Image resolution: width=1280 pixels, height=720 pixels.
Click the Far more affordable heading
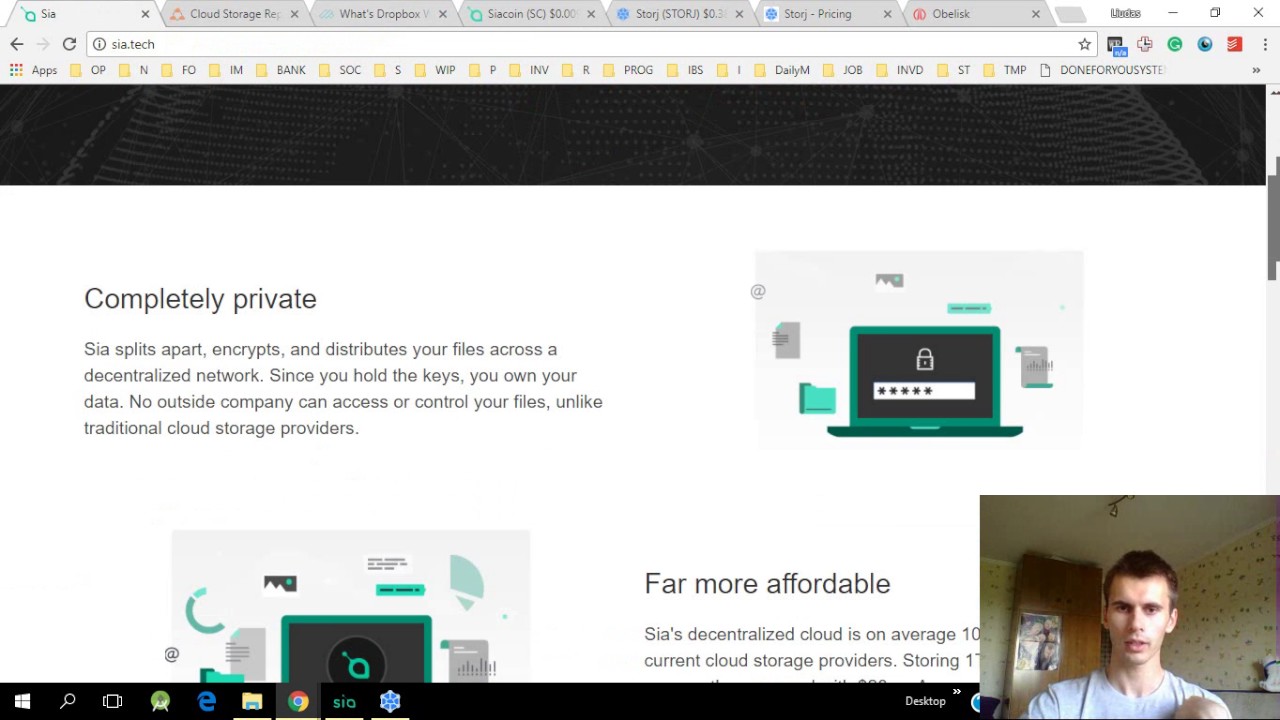pyautogui.click(x=767, y=584)
